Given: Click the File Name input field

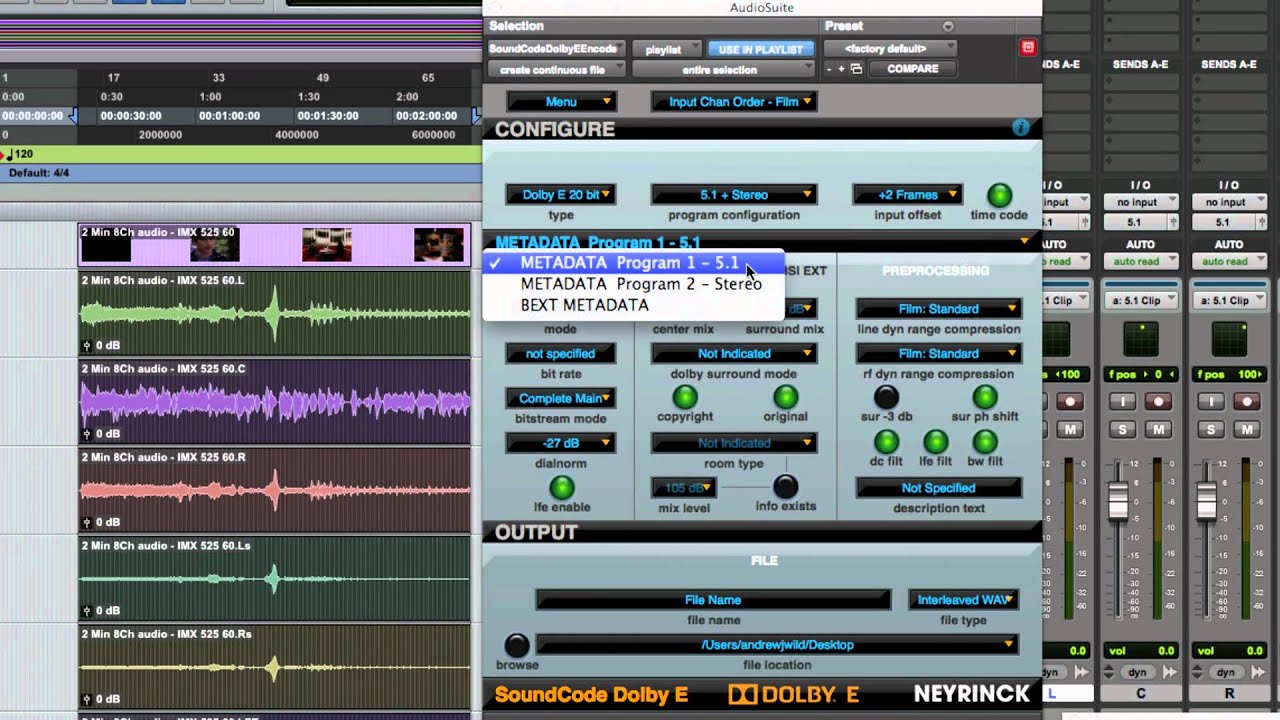Looking at the screenshot, I should click(x=713, y=600).
